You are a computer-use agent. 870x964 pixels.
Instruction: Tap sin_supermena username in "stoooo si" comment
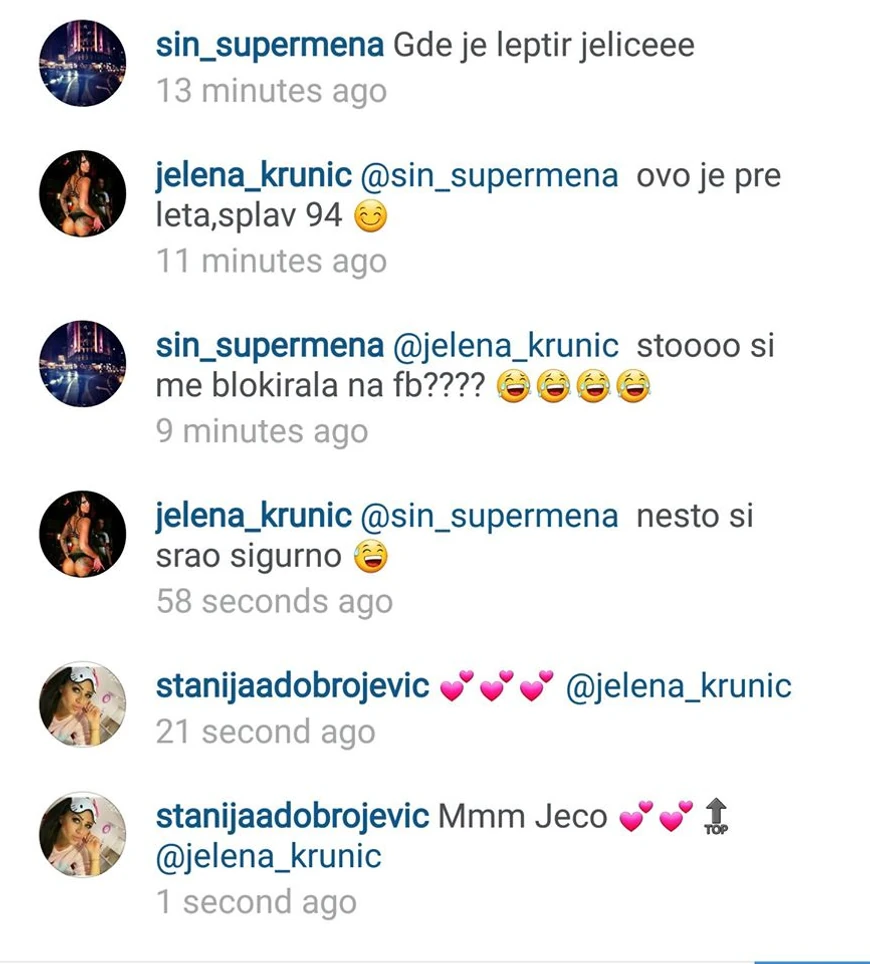pyautogui.click(x=270, y=346)
